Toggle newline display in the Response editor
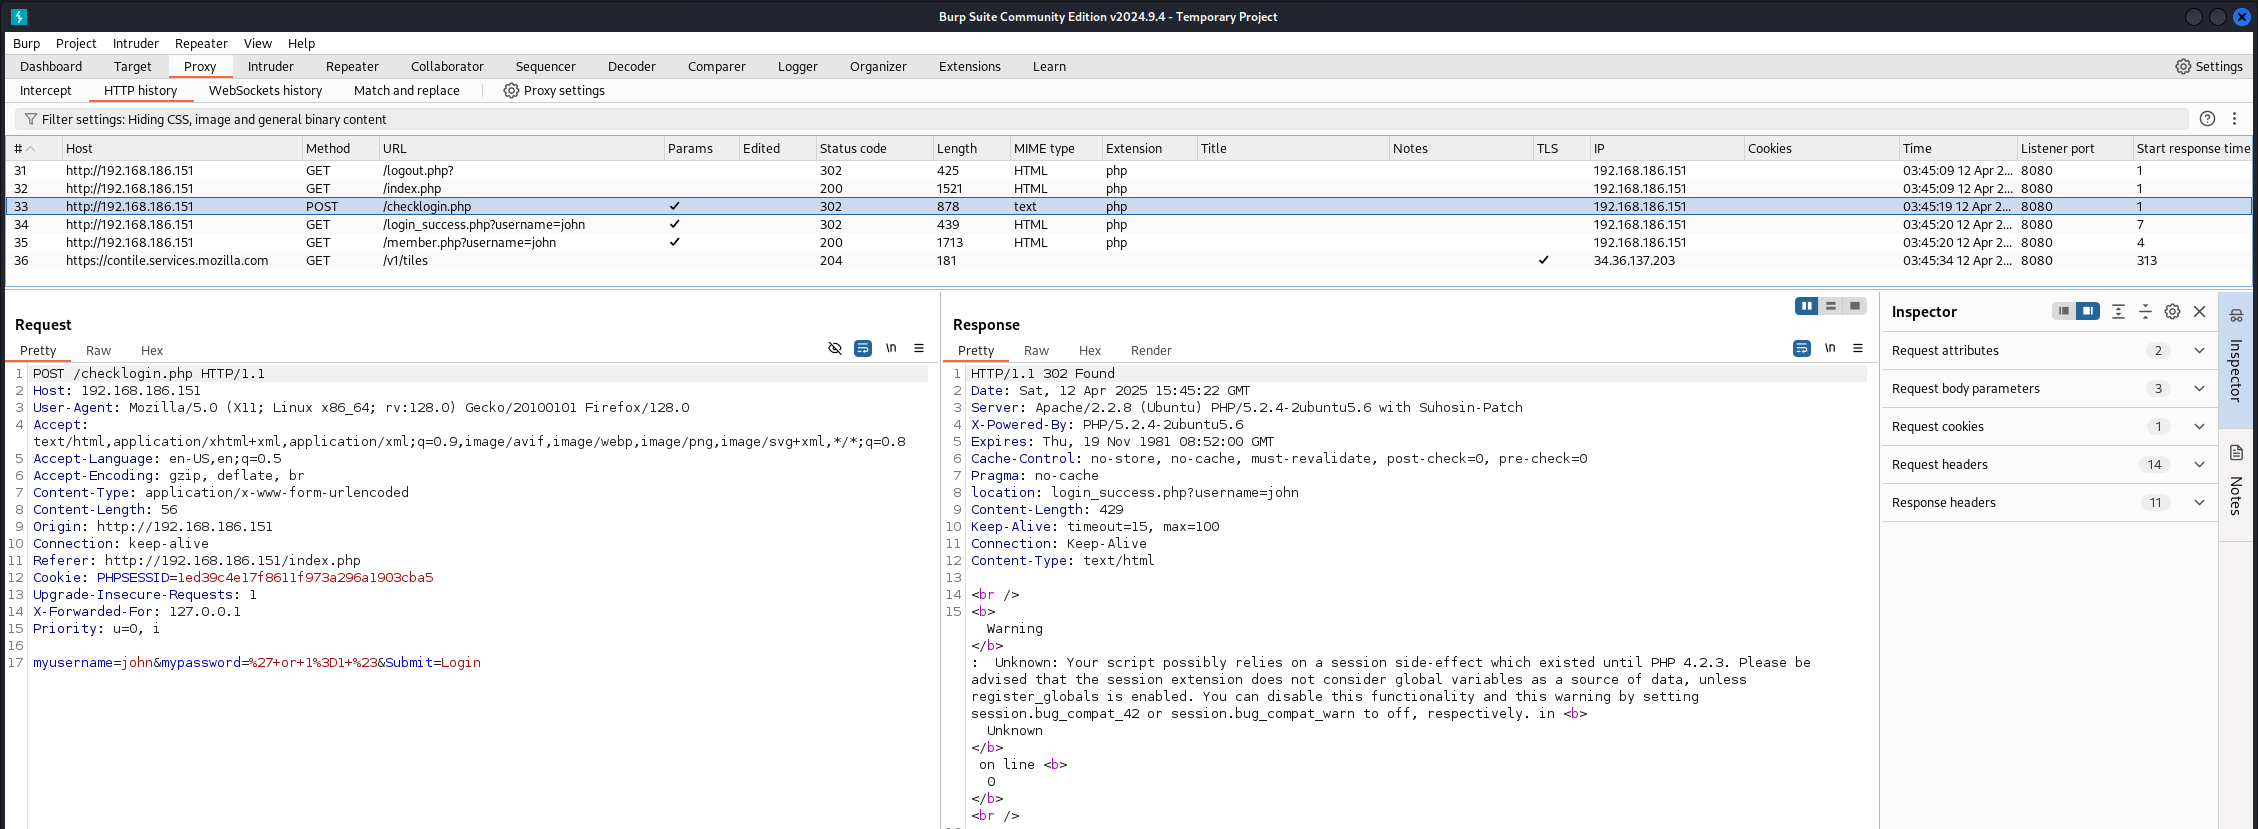Image resolution: width=2258 pixels, height=829 pixels. tap(1830, 348)
